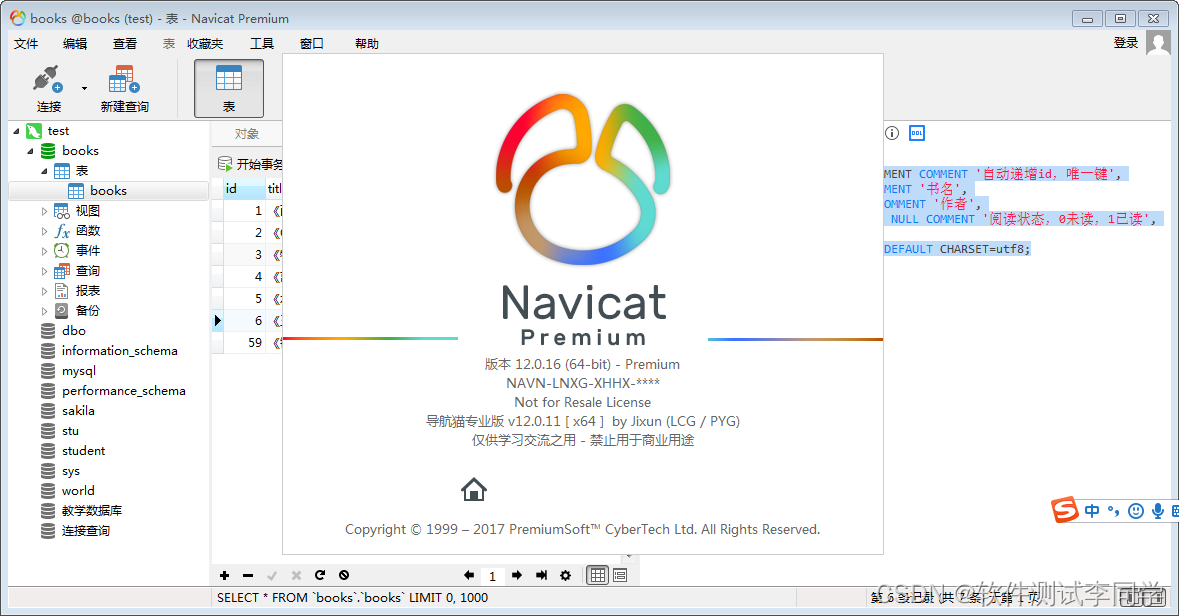Click the Connection plug icon

point(47,79)
